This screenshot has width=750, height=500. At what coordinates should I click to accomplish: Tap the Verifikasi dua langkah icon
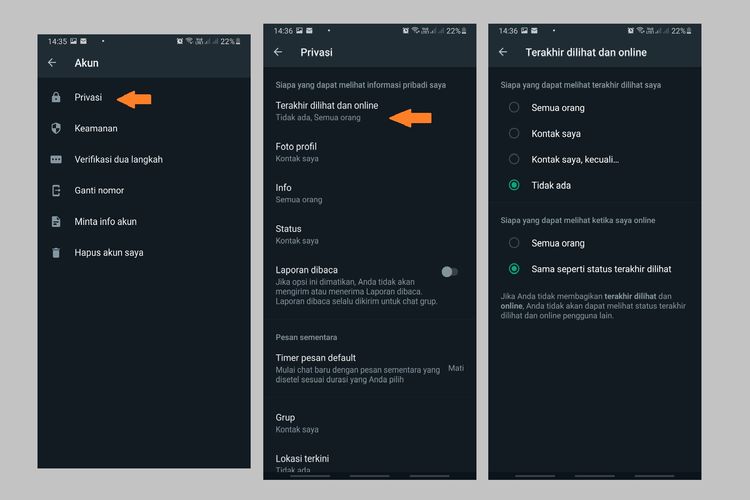(x=56, y=159)
